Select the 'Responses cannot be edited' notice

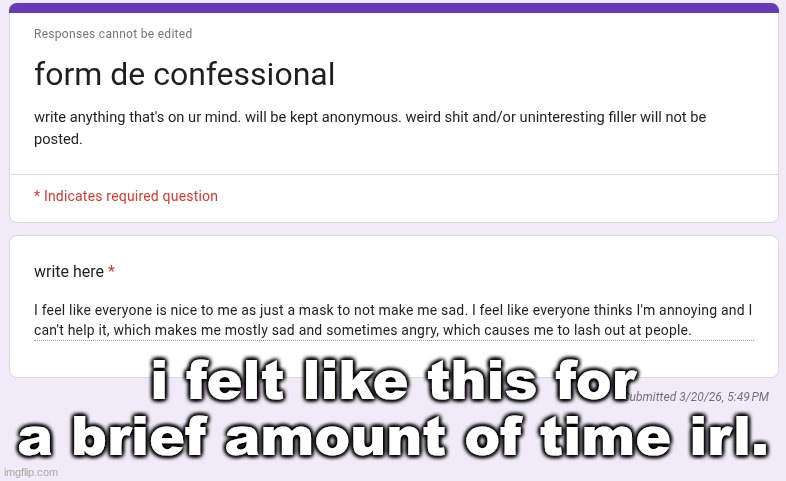tap(113, 34)
